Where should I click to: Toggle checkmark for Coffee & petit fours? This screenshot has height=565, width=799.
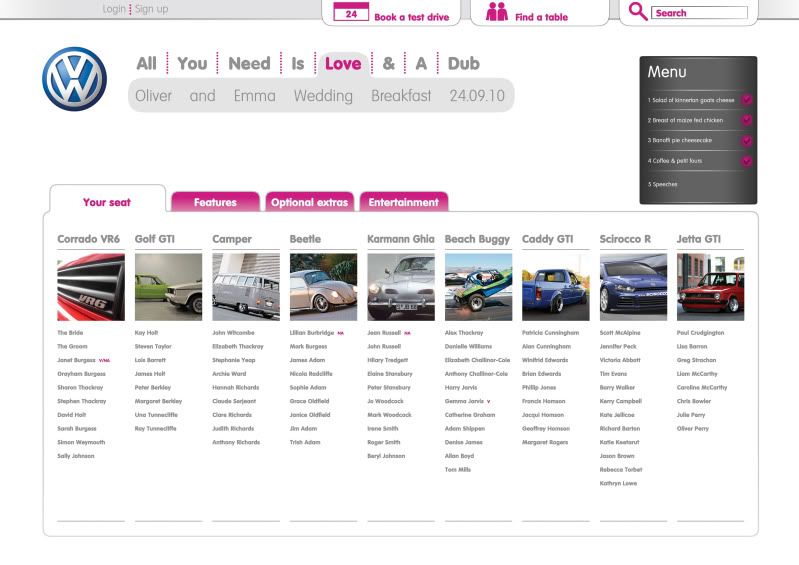point(747,161)
